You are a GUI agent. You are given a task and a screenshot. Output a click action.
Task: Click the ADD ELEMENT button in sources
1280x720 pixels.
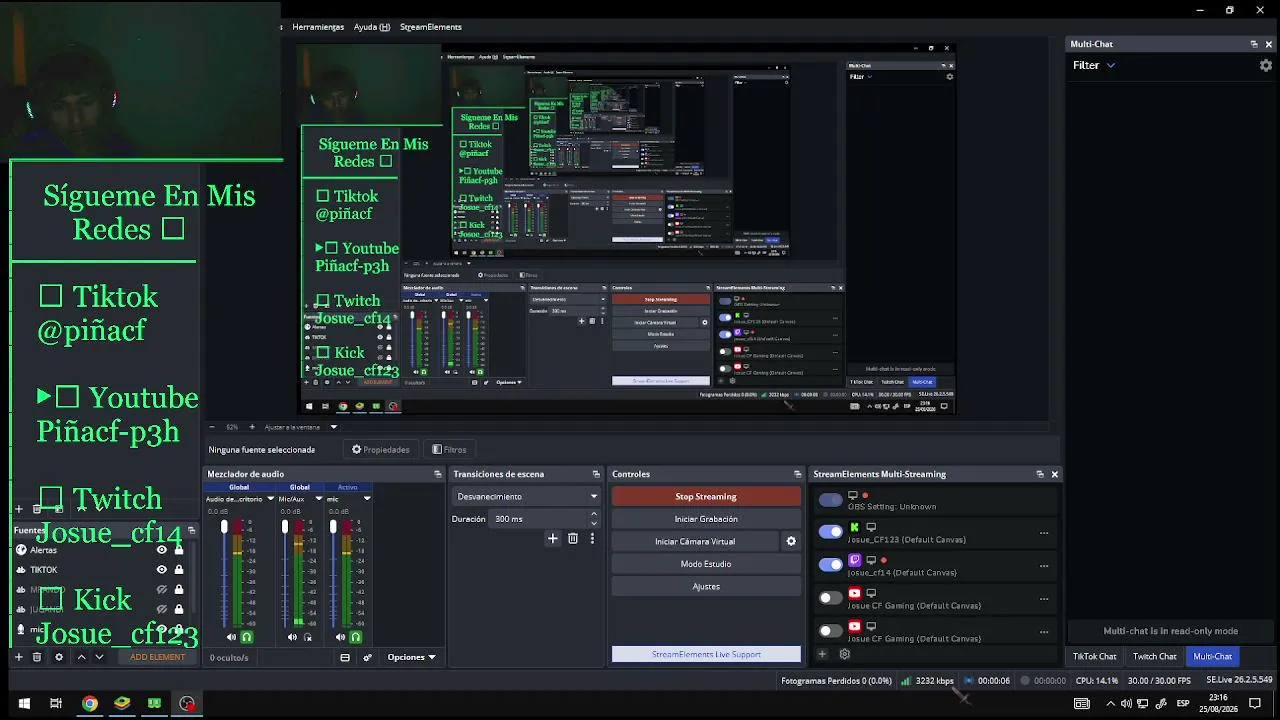click(x=157, y=657)
